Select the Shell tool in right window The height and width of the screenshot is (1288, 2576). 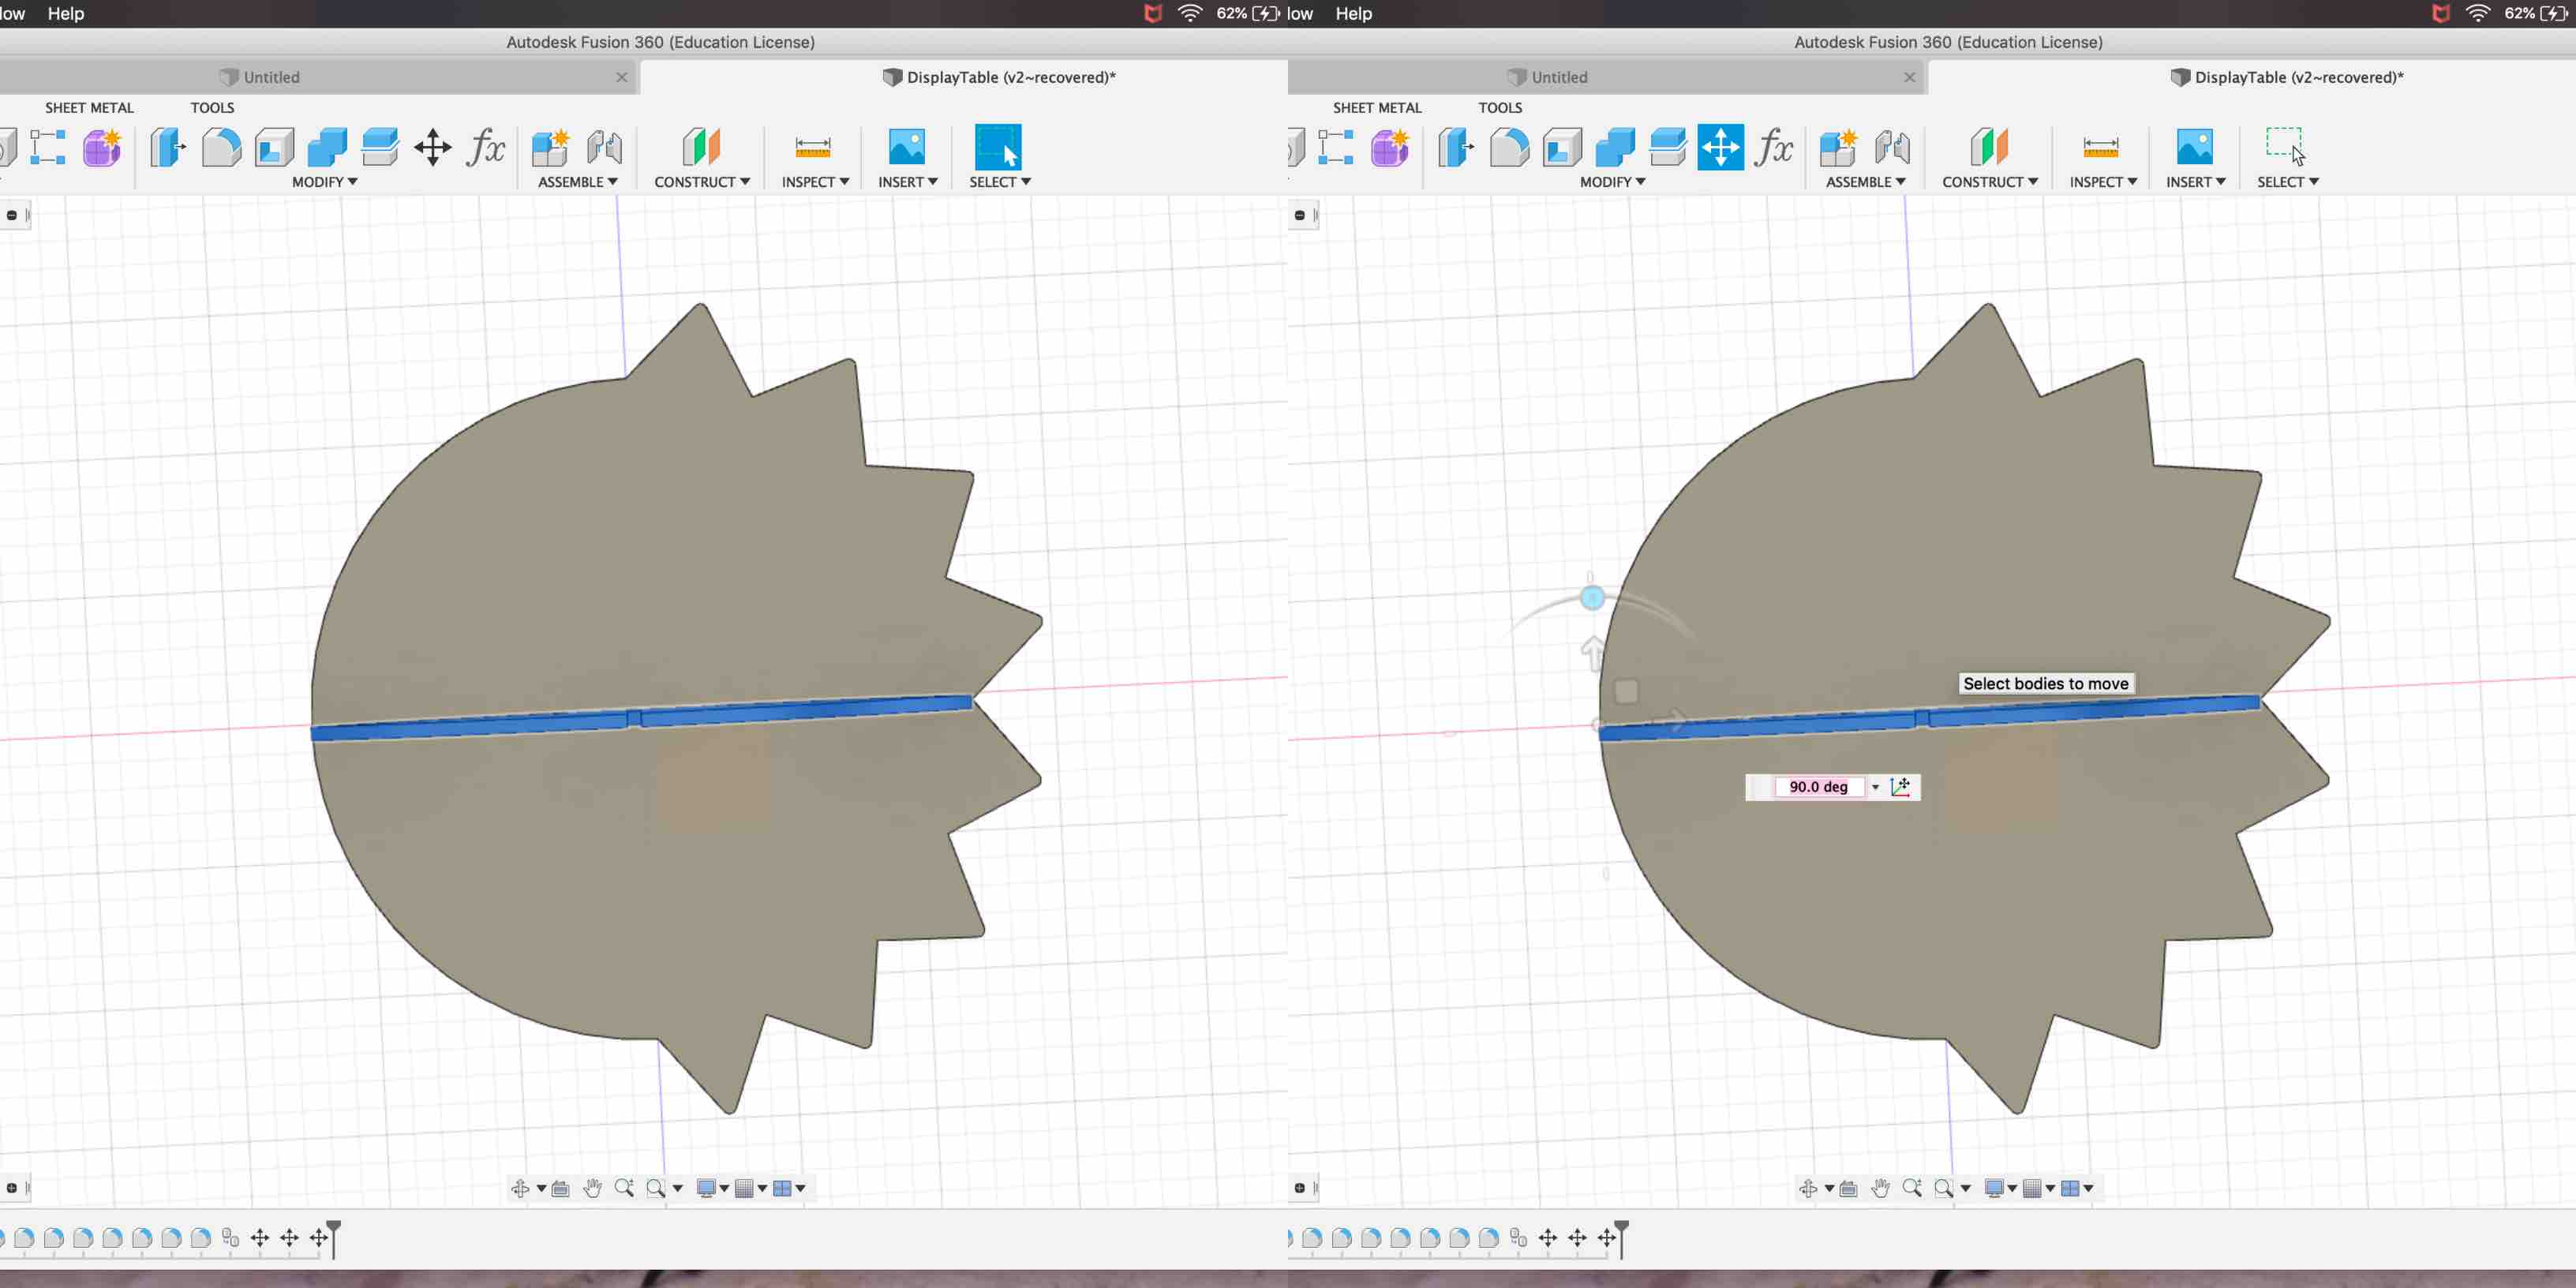click(1562, 147)
